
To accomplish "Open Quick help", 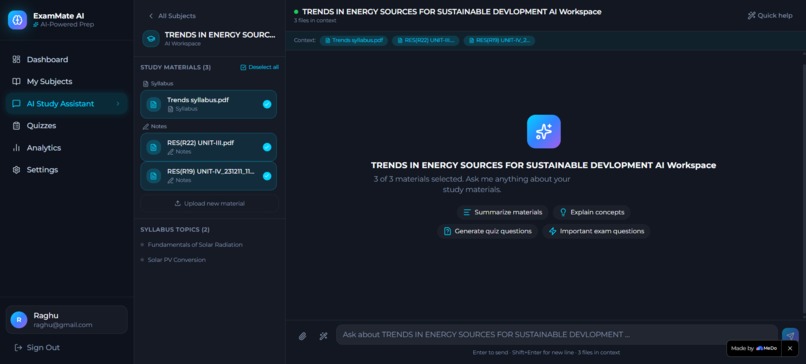I will coord(770,15).
